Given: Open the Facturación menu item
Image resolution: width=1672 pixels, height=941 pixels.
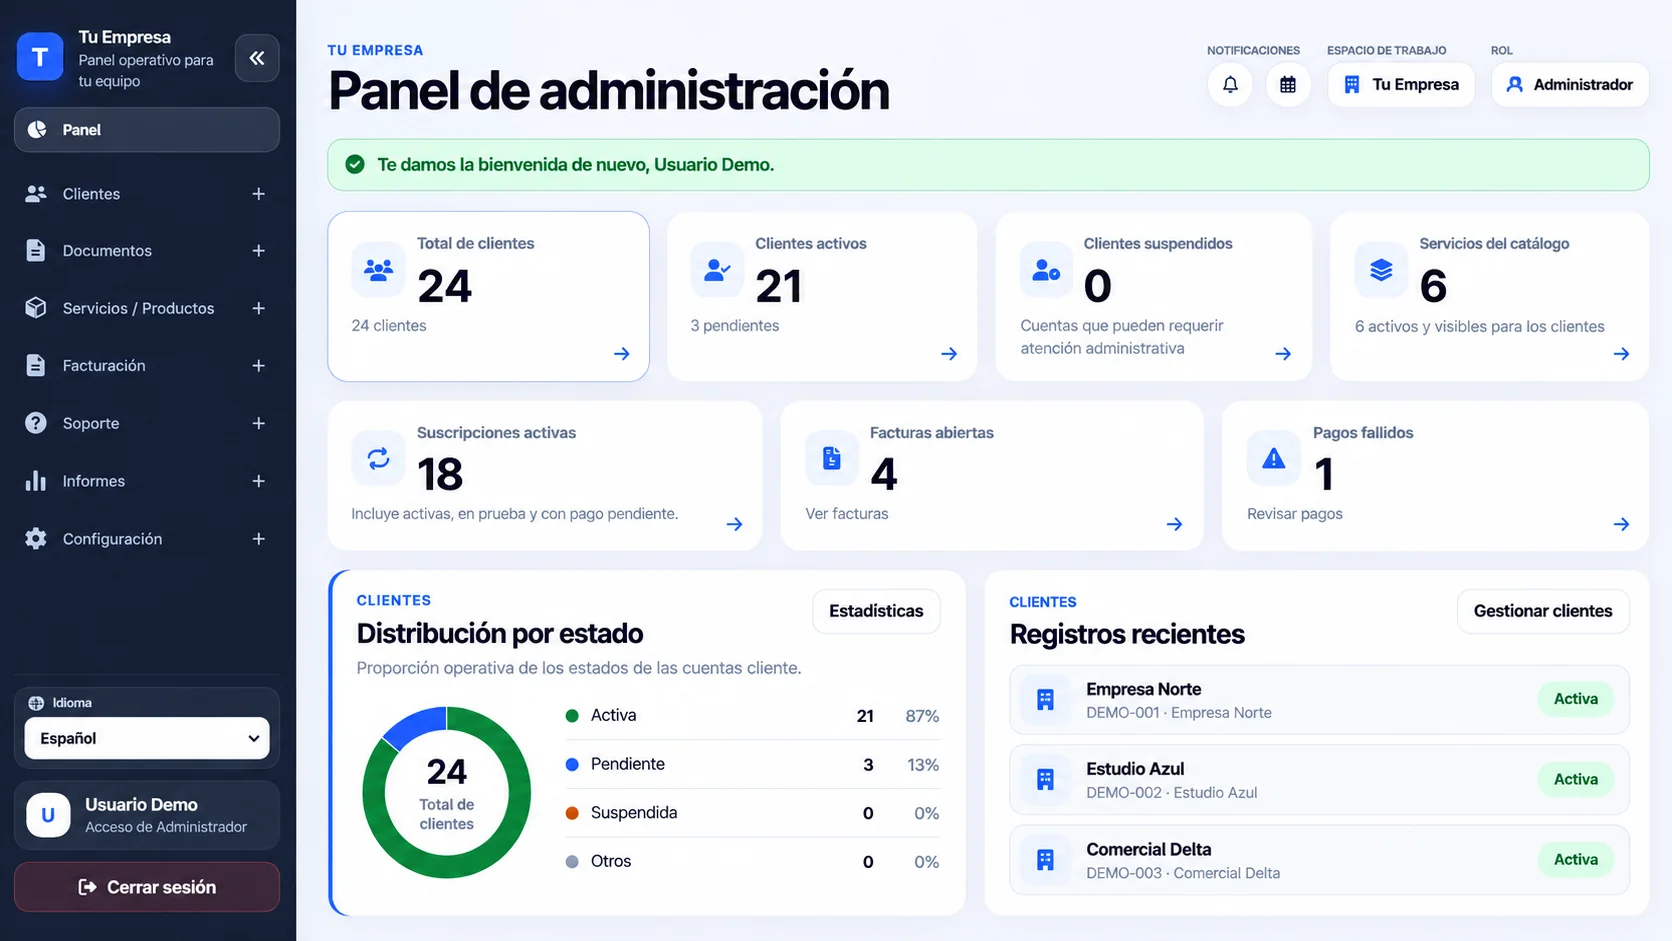Looking at the screenshot, I should [147, 366].
